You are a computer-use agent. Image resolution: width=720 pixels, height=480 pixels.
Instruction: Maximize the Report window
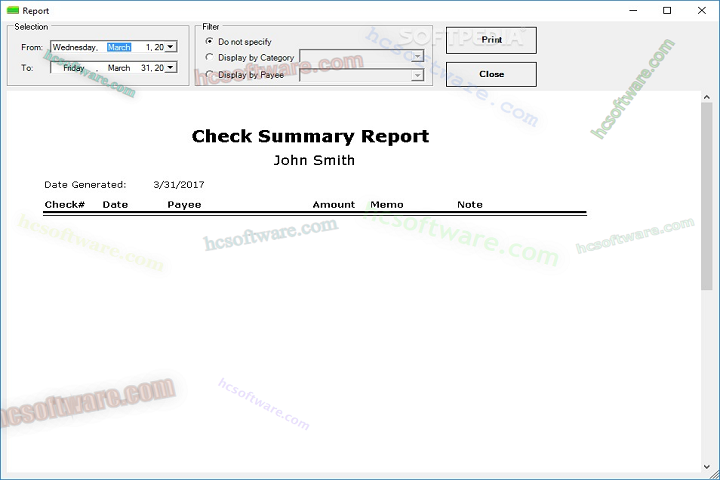(x=667, y=10)
